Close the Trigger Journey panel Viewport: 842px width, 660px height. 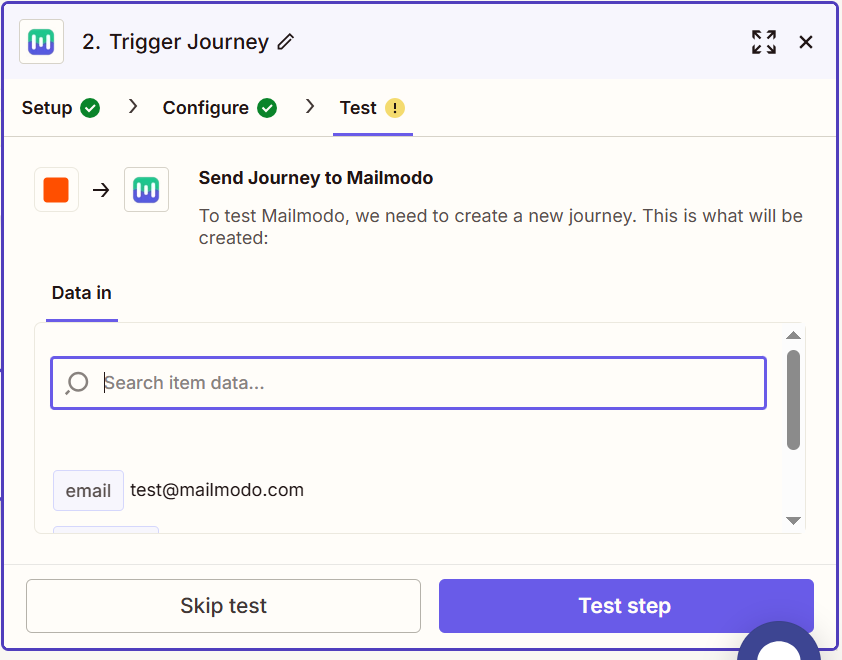click(806, 42)
